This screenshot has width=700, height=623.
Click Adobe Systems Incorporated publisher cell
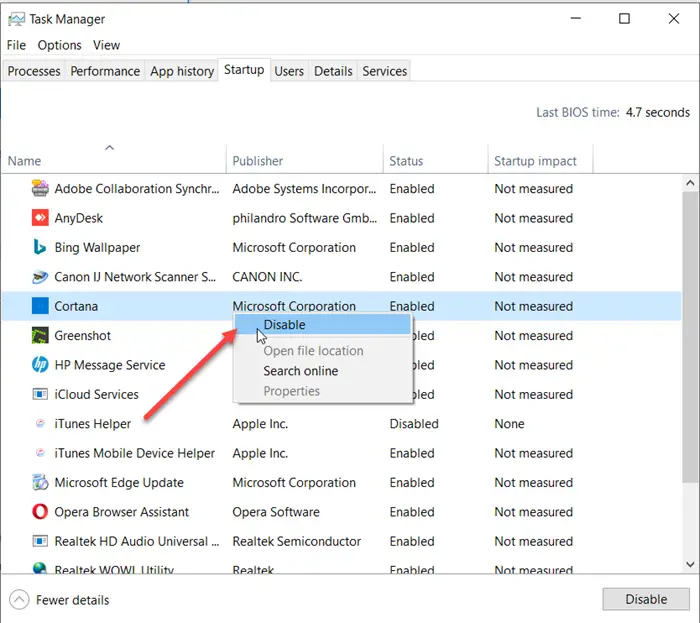[304, 189]
